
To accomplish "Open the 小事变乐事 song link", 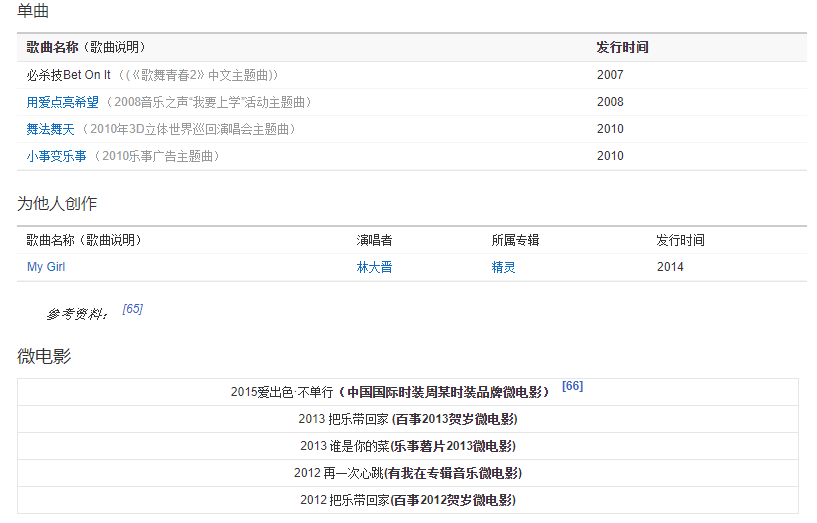I will coord(56,156).
